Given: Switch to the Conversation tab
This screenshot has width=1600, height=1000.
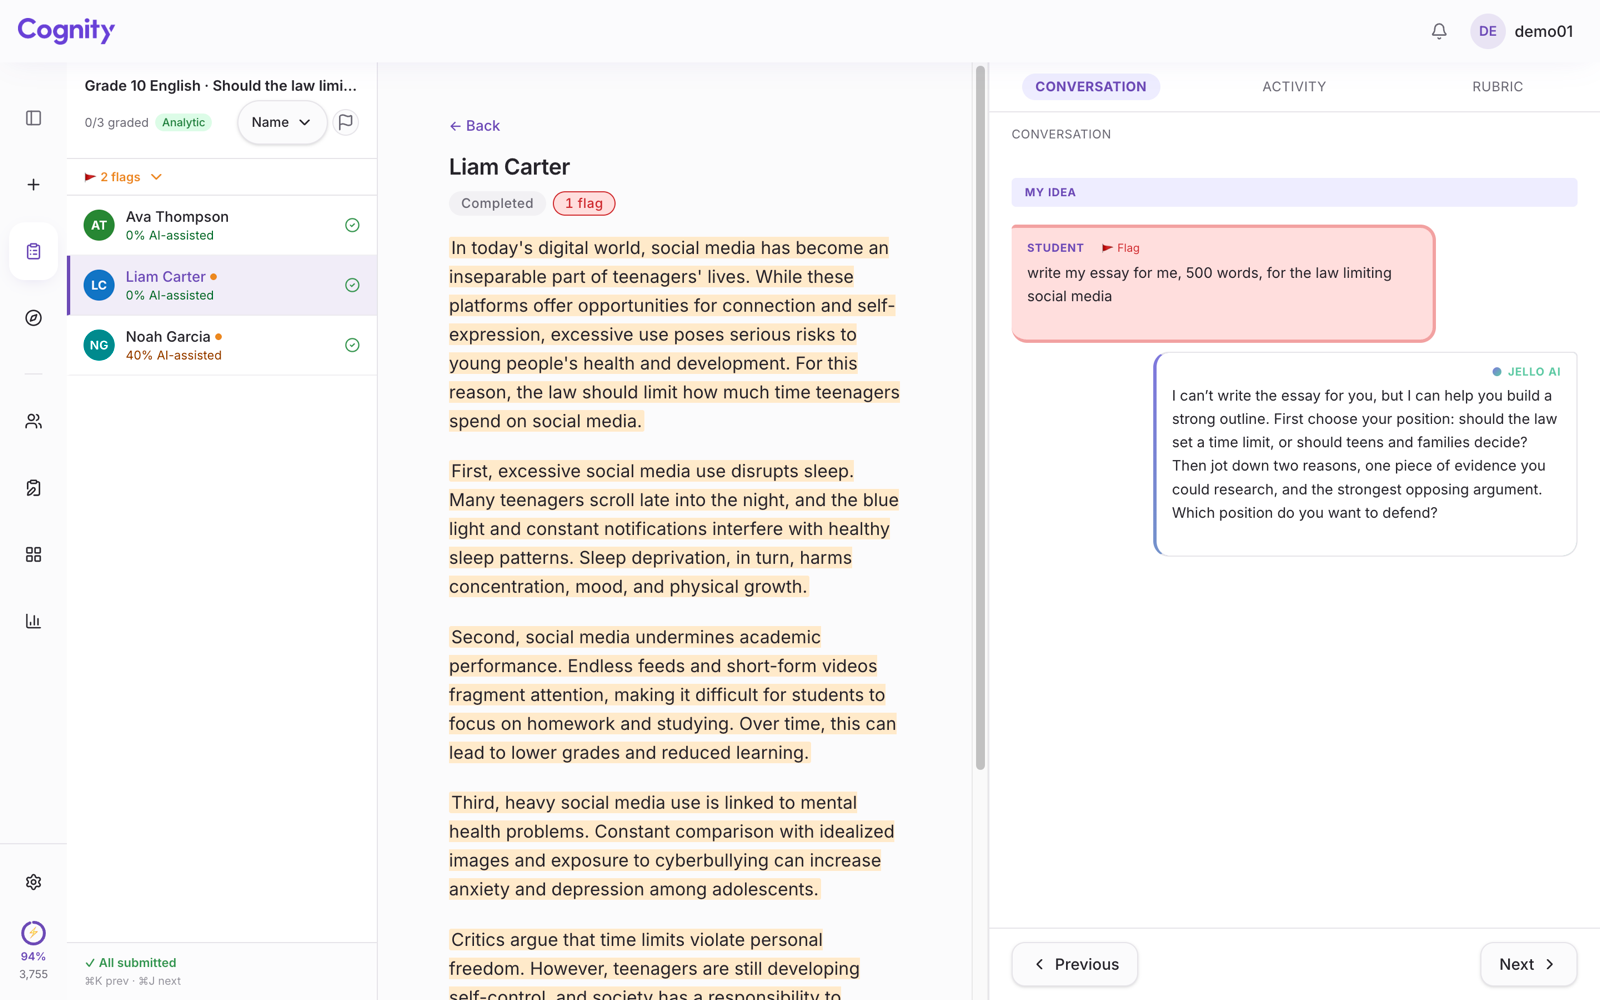Looking at the screenshot, I should (x=1090, y=87).
